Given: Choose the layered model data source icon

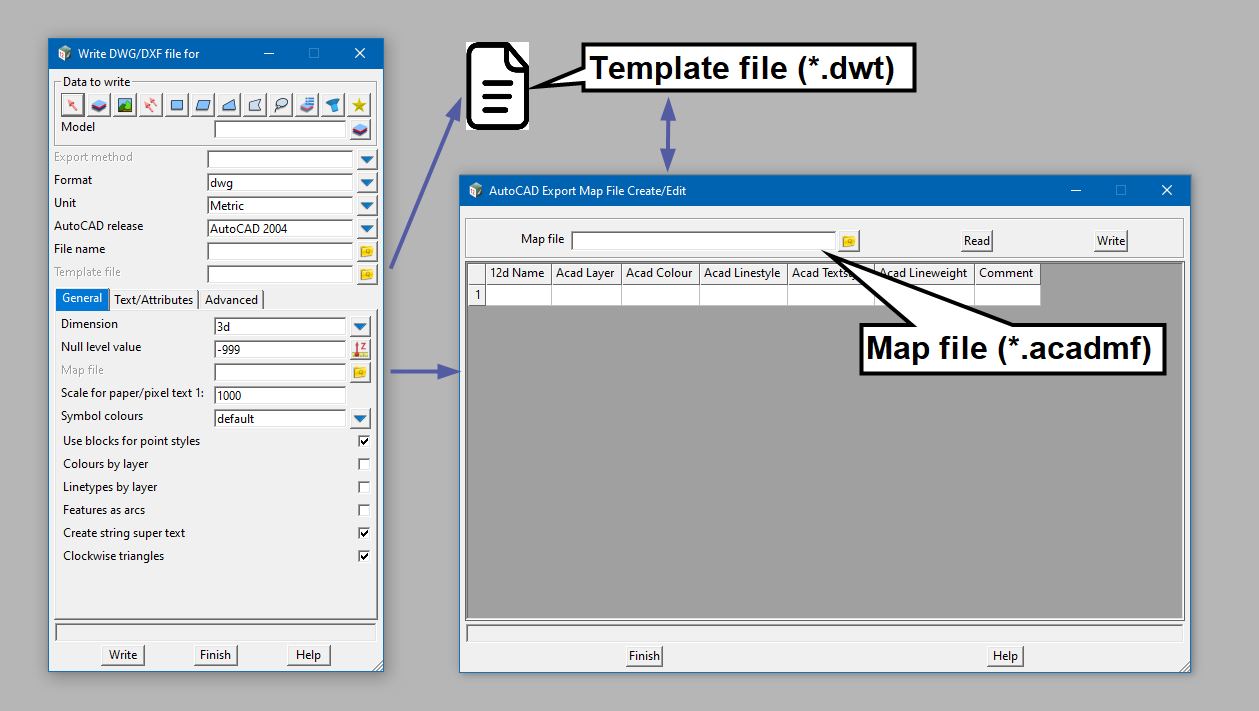Looking at the screenshot, I should point(99,104).
